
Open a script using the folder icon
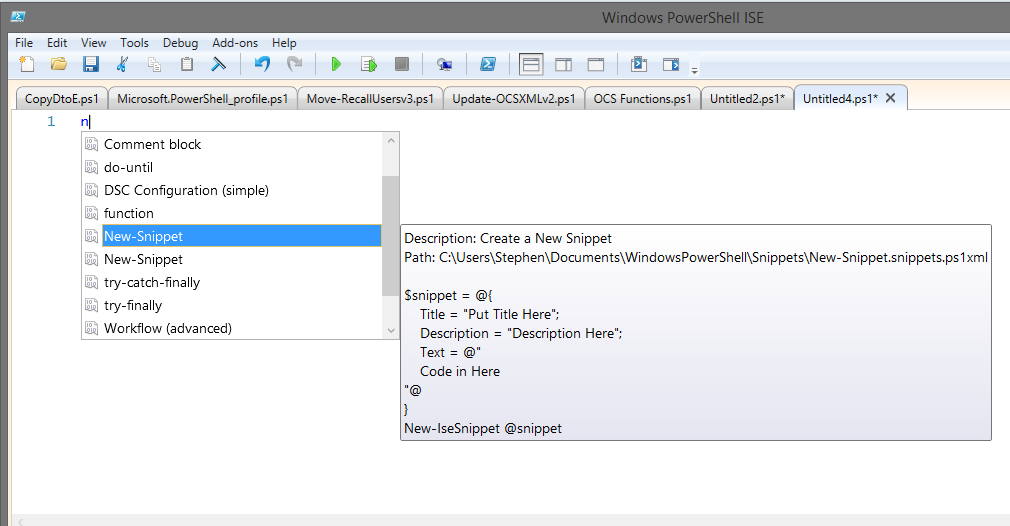pos(59,64)
